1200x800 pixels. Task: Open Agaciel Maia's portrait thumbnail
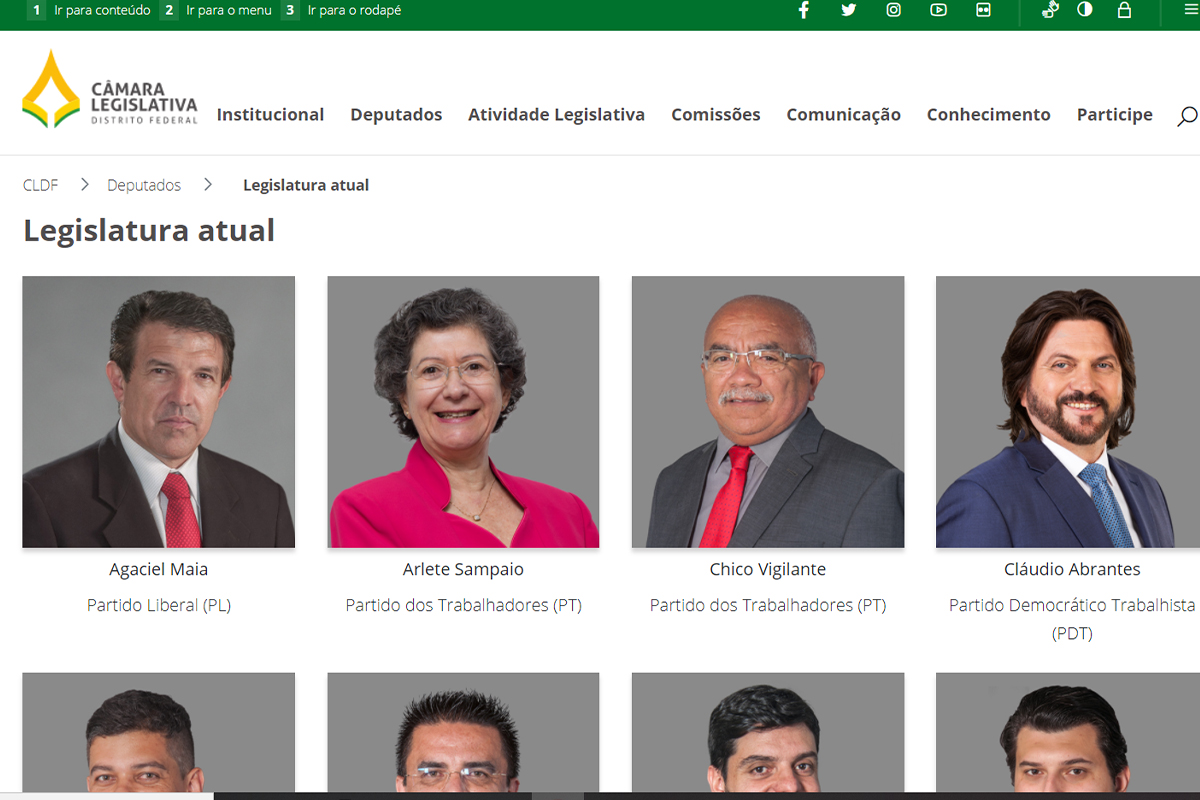click(158, 412)
